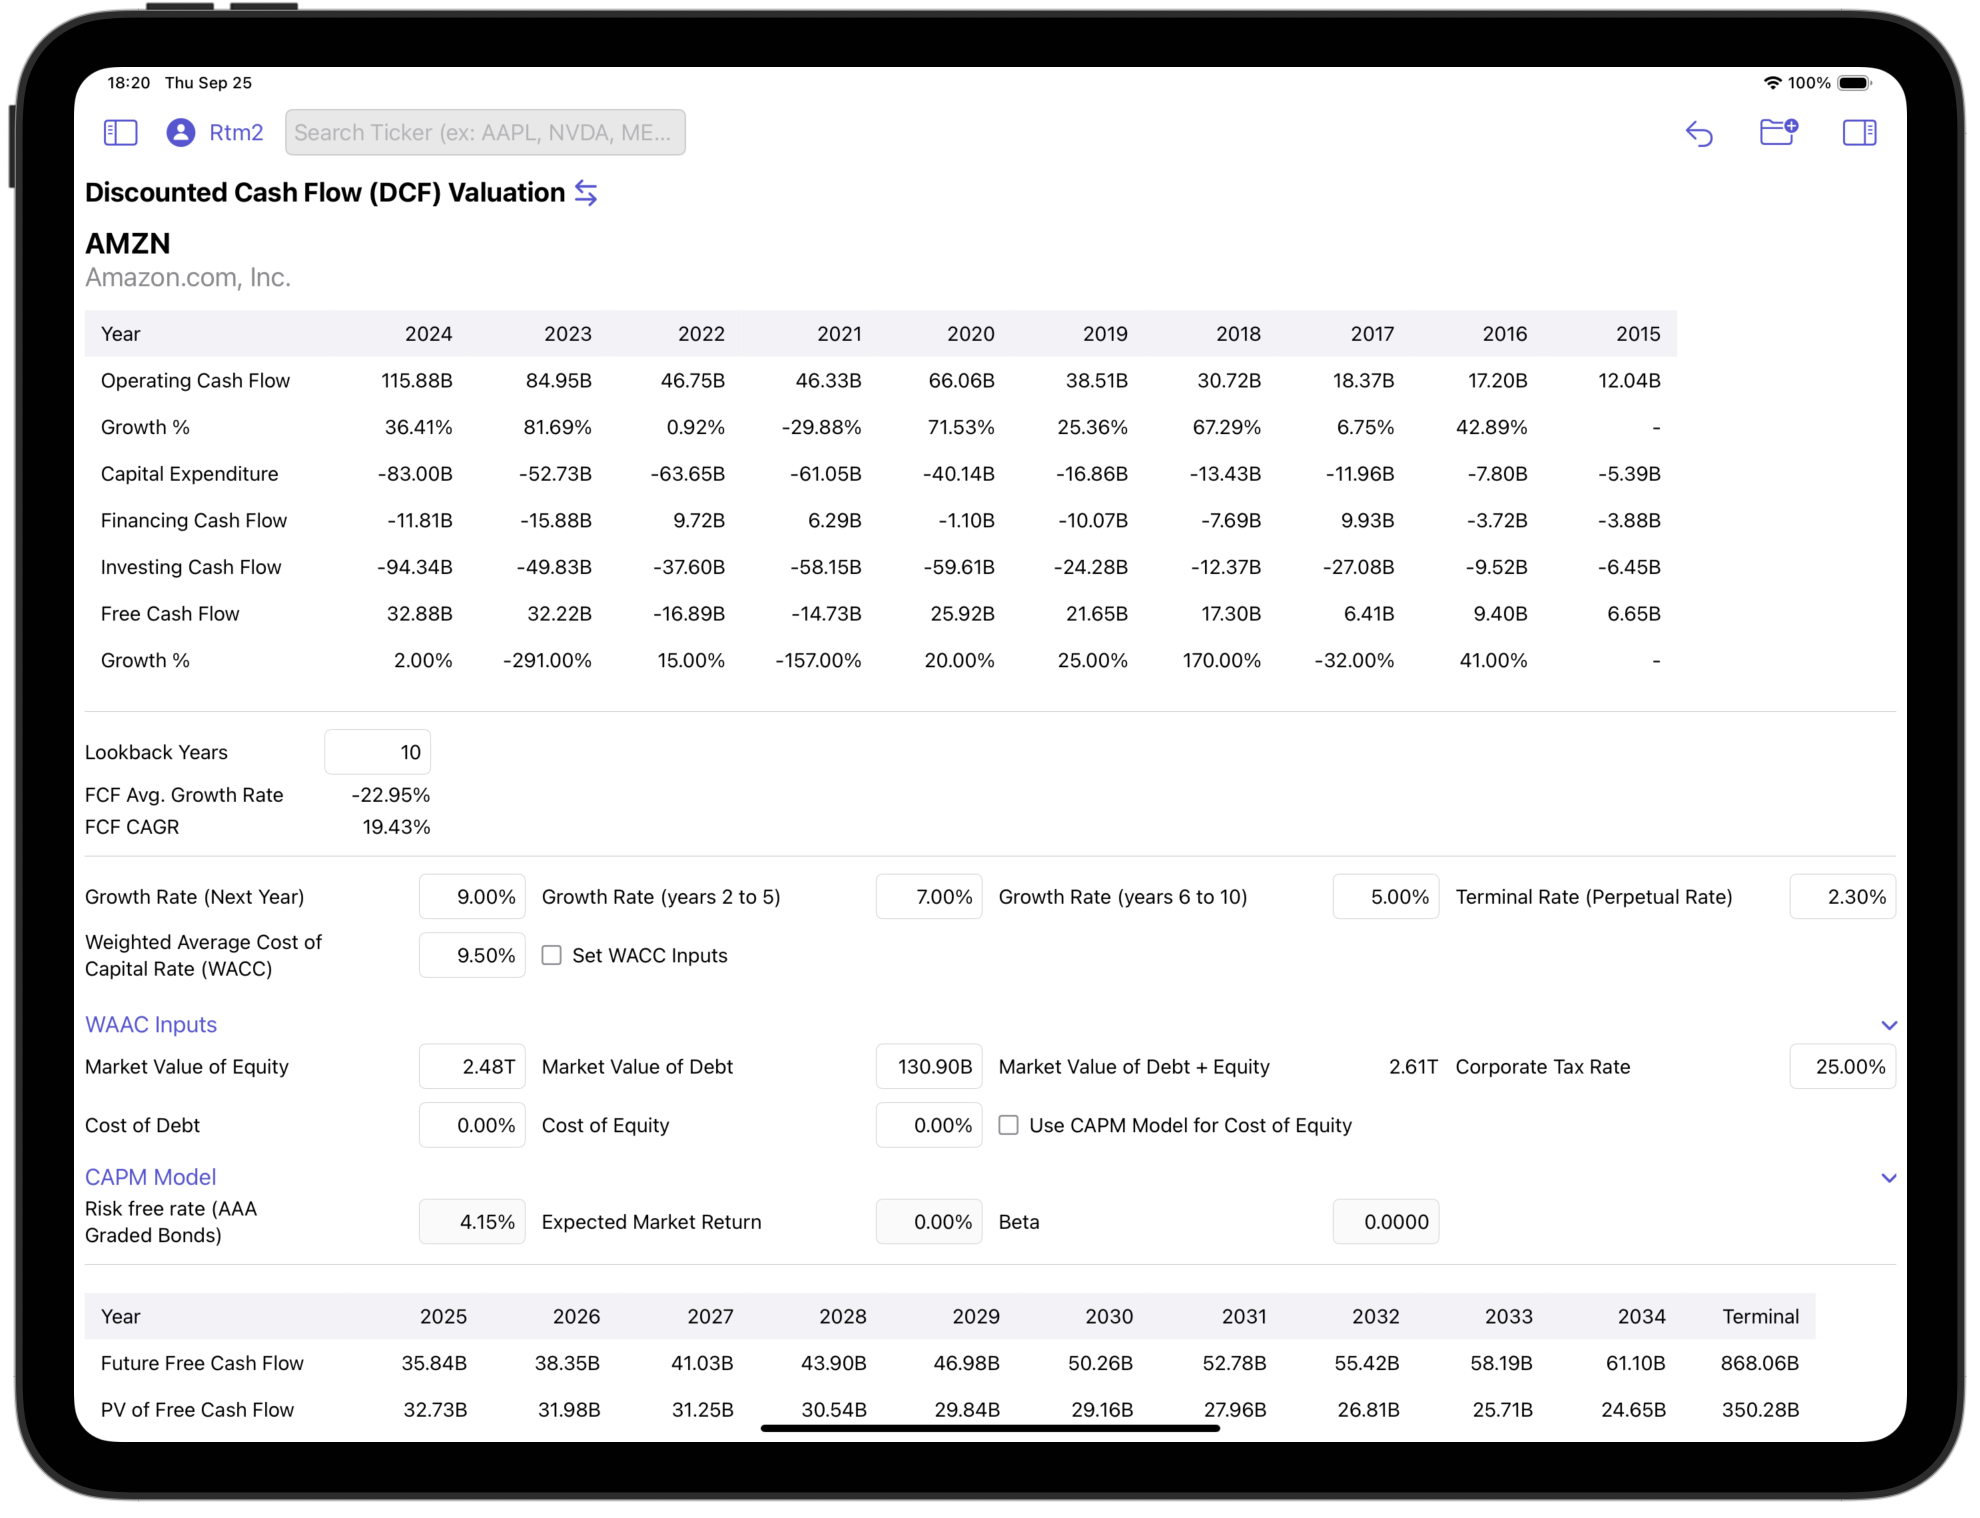Screen dimensions: 1980x1518
Task: Check Use CAPM Model for Cost of Equity
Action: (x=1009, y=1125)
